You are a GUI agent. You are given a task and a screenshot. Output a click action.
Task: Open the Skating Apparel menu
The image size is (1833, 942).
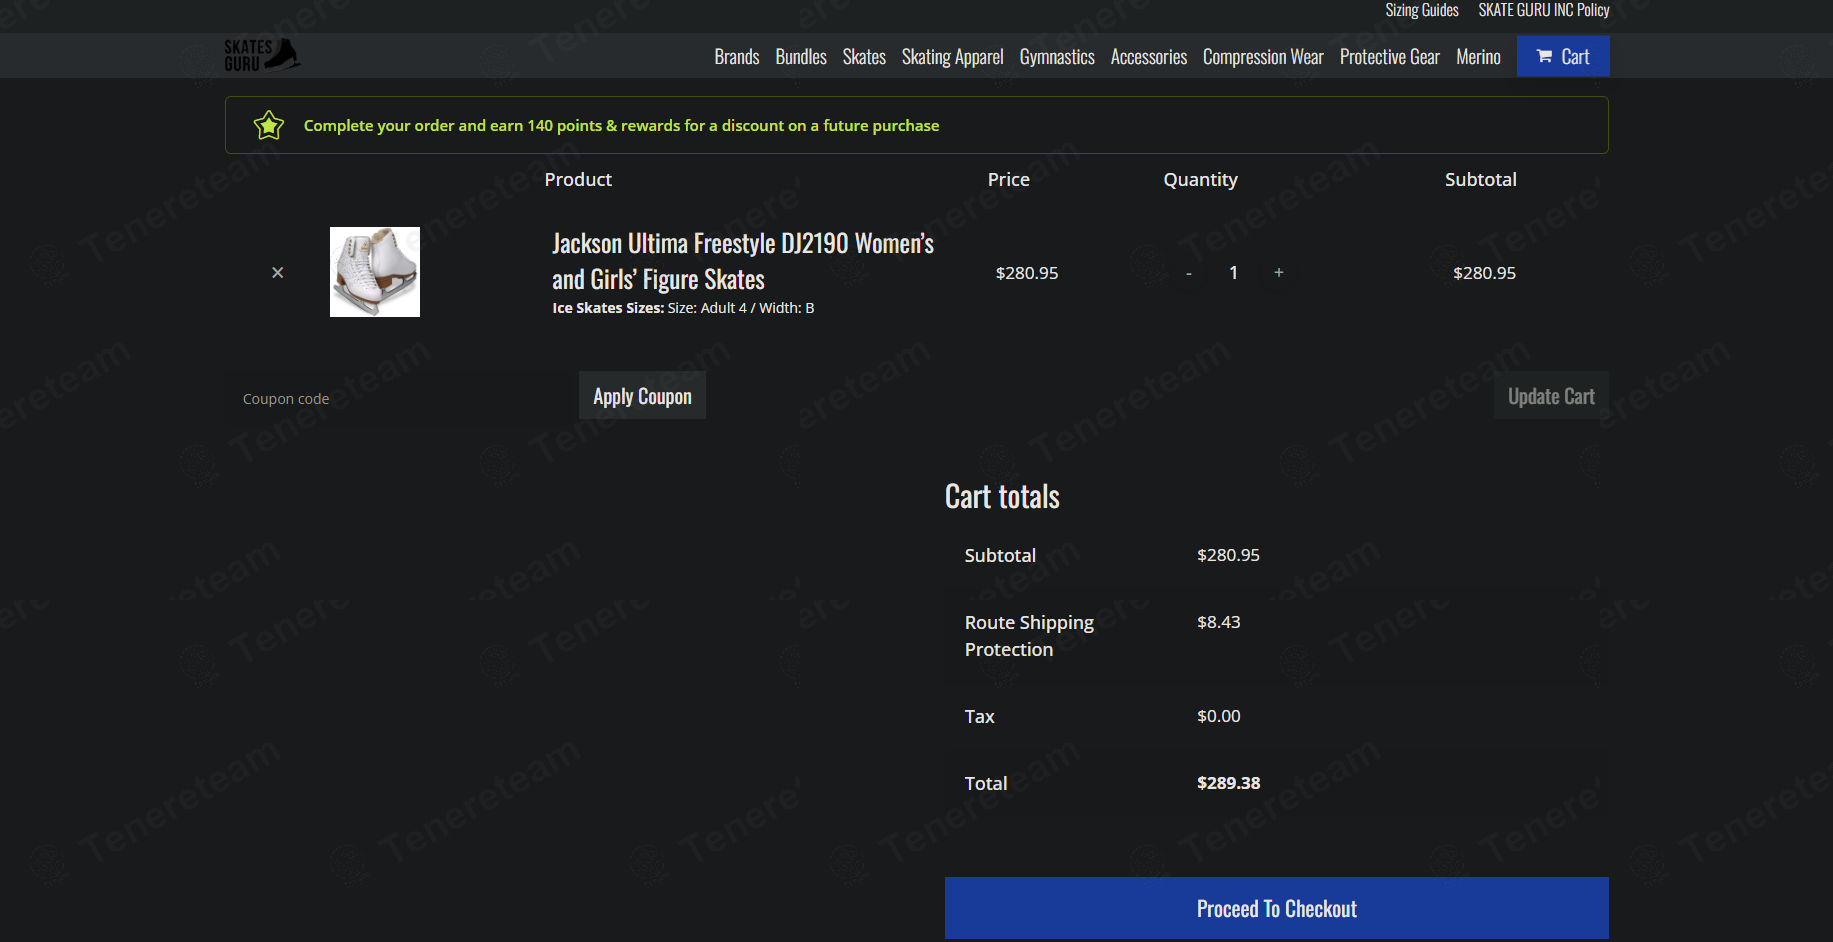pyautogui.click(x=952, y=57)
